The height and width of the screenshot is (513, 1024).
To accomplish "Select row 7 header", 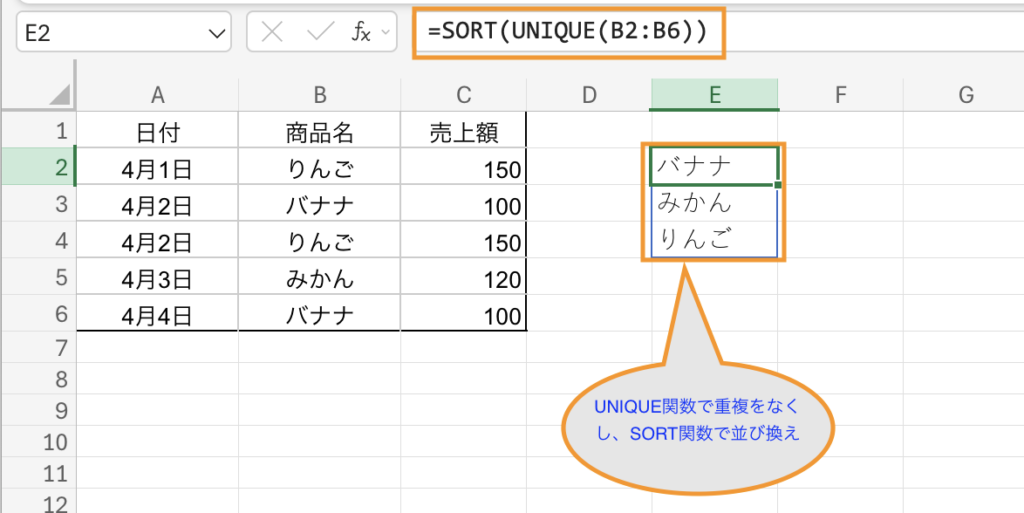I will click(60, 348).
